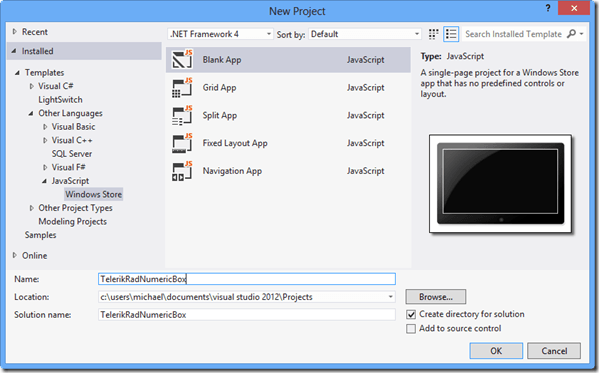599x373 pixels.
Task: Expand the Other Project Types node arrow
Action: pos(32,208)
